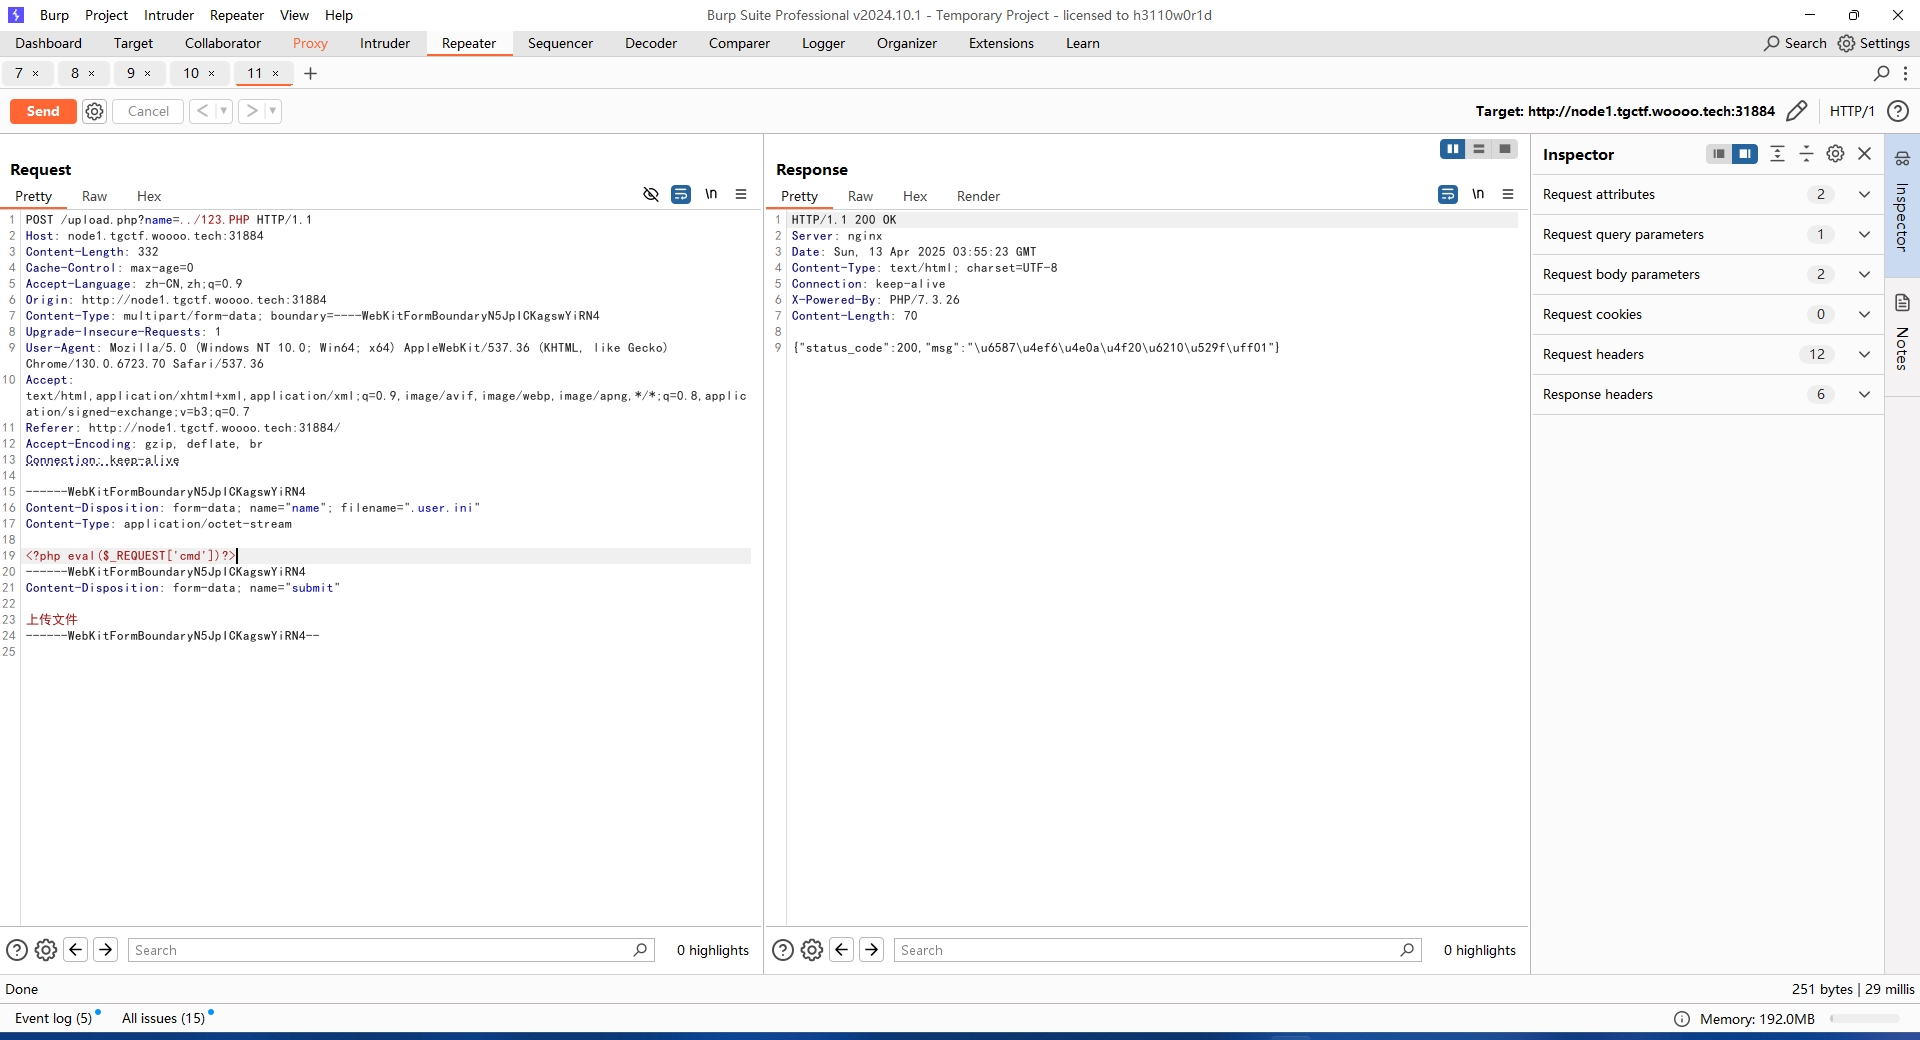
Task: Go to next Response search match
Action: coord(872,950)
